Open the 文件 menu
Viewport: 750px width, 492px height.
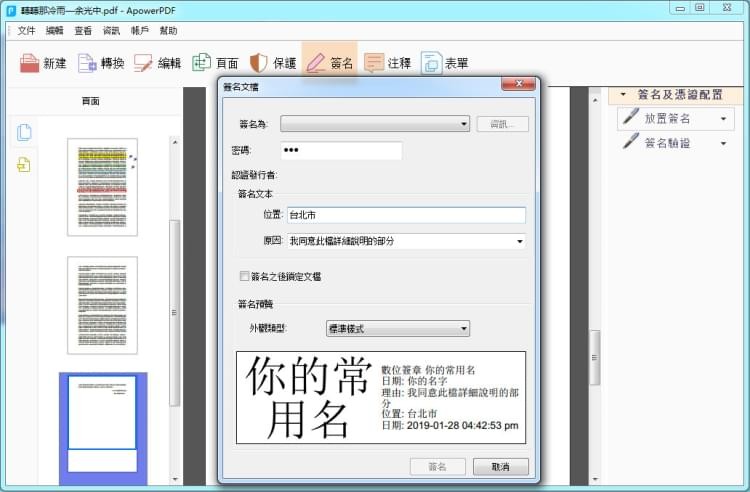[x=26, y=31]
